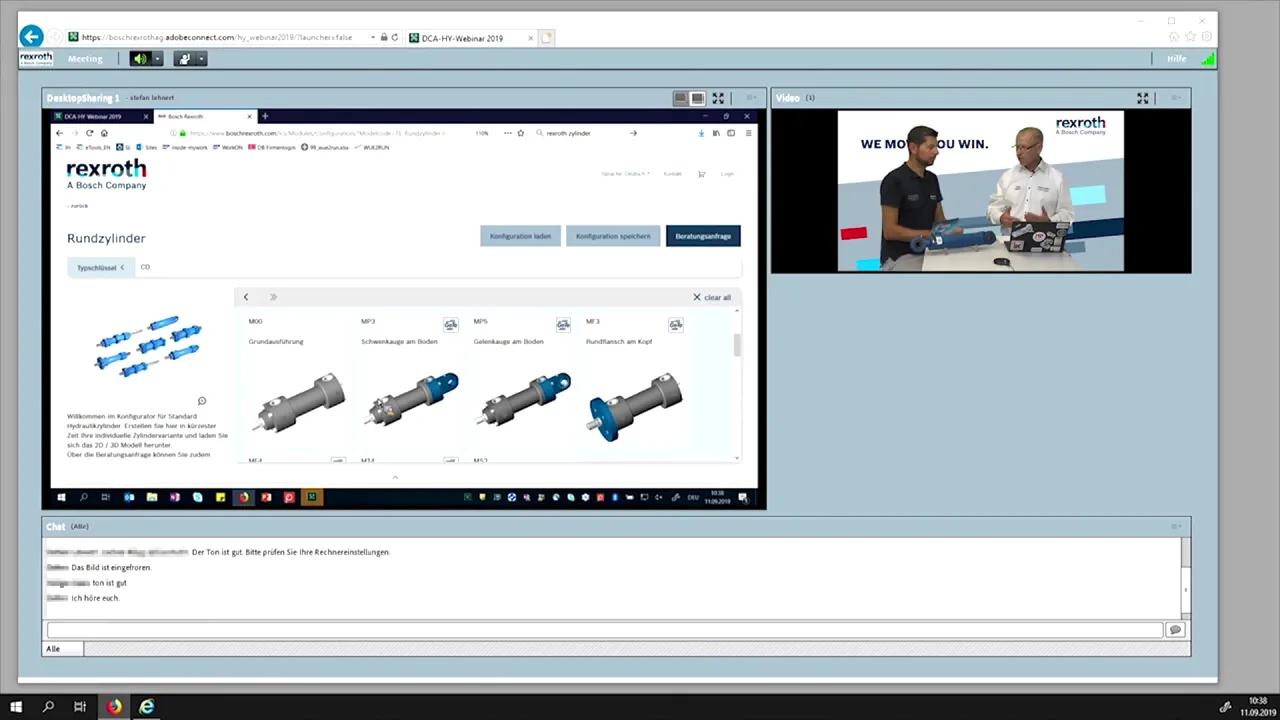Click the Rexroth logo in the Adobe Connect bar
1280x720 pixels.
(x=36, y=58)
